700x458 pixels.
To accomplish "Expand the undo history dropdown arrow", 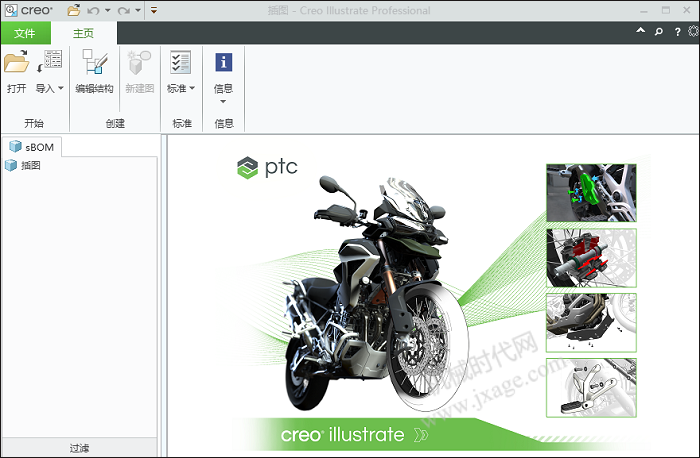I will pos(108,10).
